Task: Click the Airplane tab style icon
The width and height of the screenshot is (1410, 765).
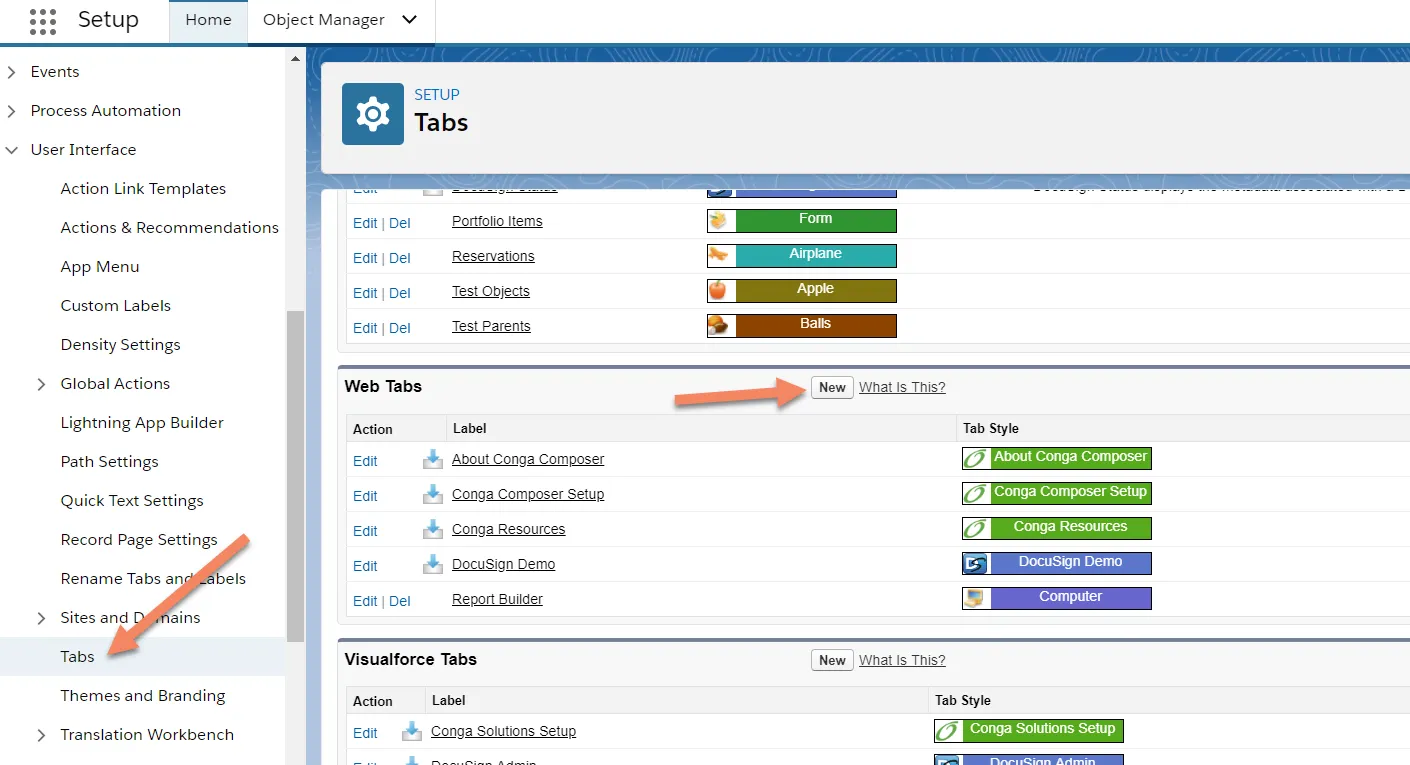Action: pyautogui.click(x=721, y=255)
